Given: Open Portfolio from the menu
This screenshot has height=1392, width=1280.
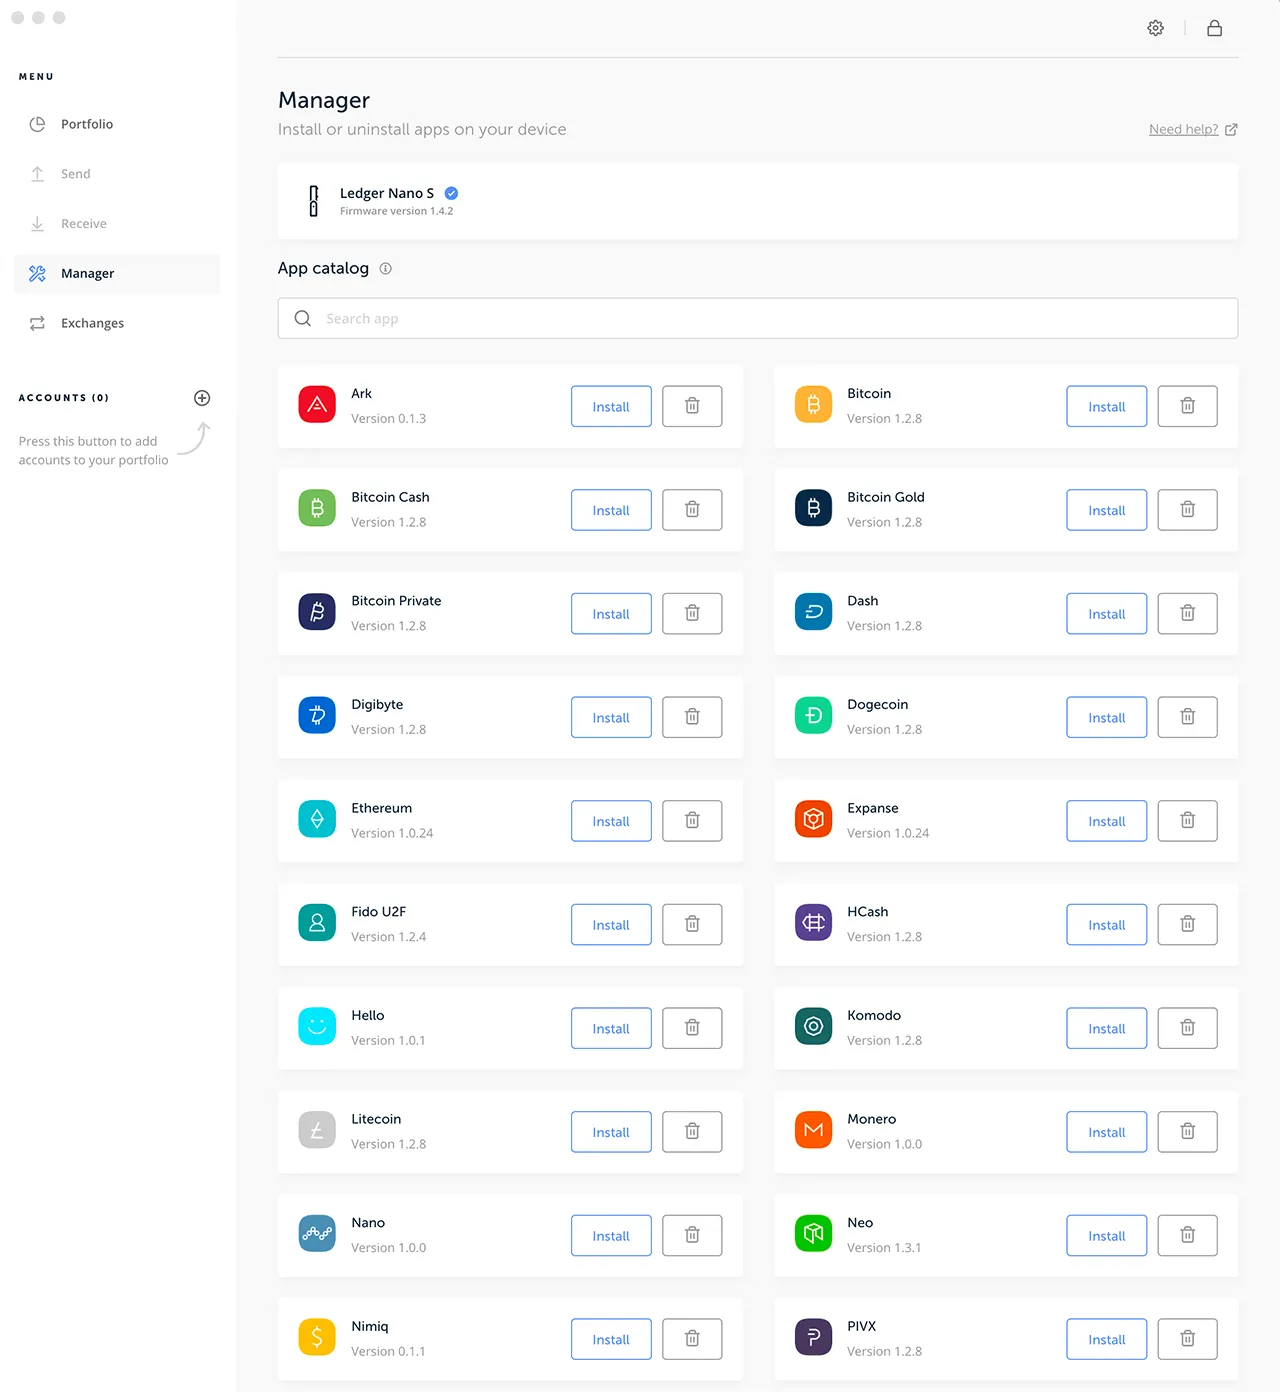Looking at the screenshot, I should coord(117,124).
